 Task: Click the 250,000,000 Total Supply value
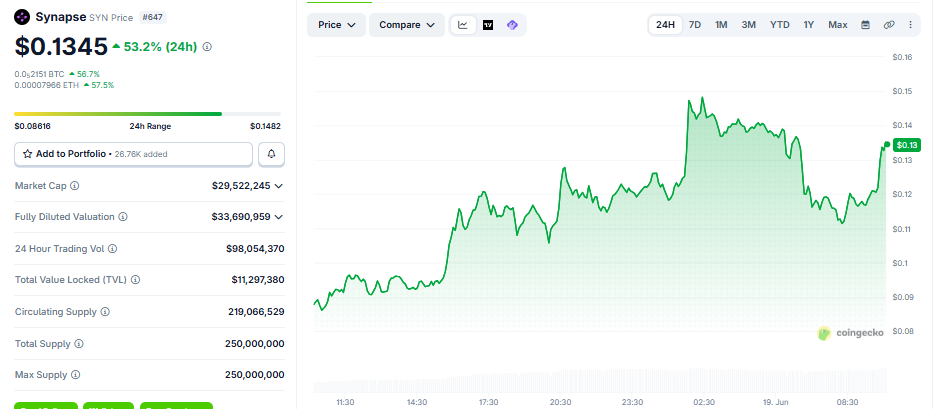point(254,344)
